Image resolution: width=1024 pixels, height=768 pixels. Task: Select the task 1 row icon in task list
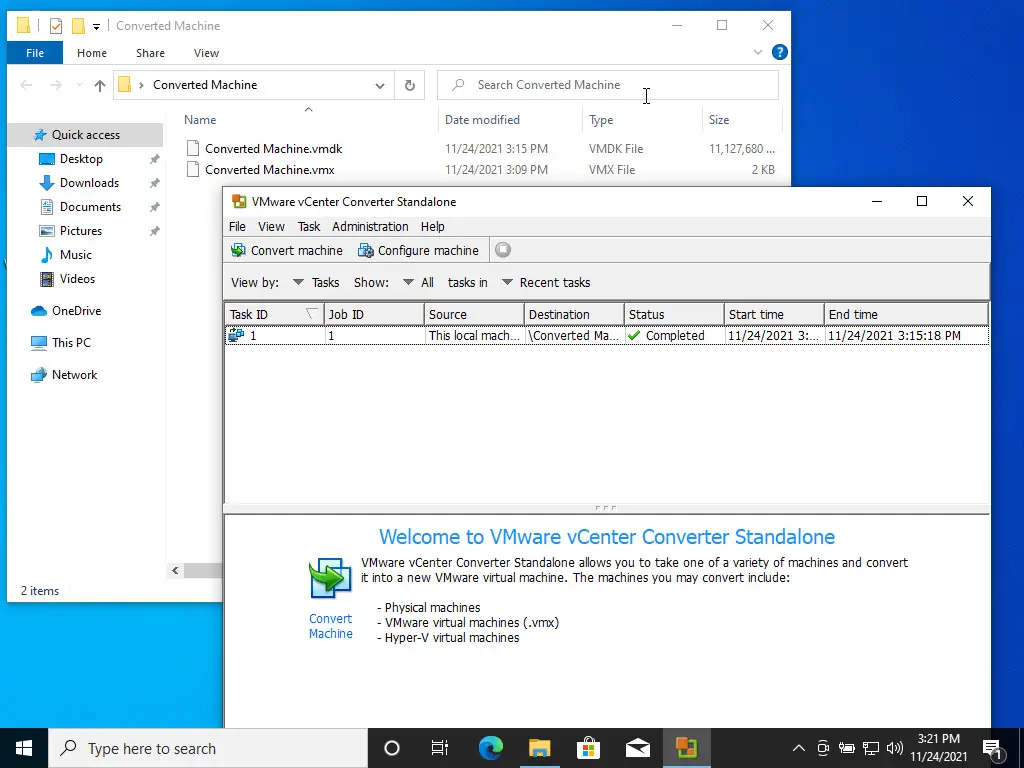pos(236,335)
